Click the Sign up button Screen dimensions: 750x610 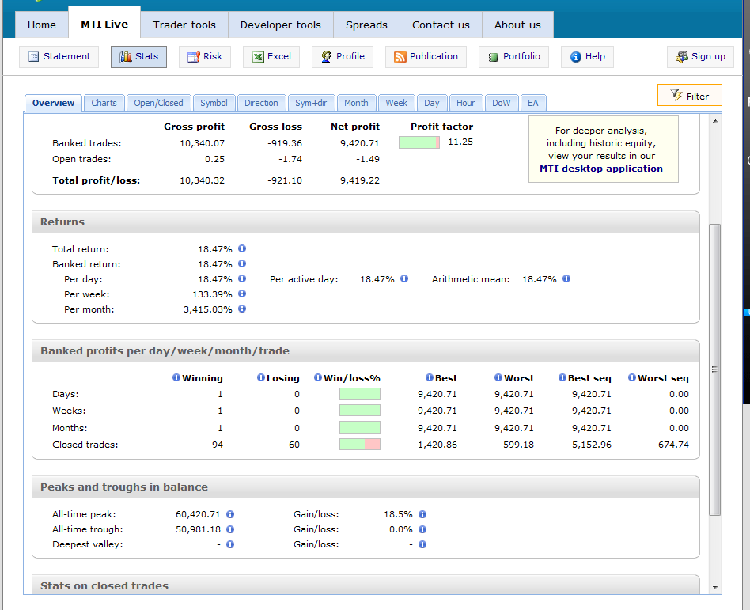(x=700, y=57)
